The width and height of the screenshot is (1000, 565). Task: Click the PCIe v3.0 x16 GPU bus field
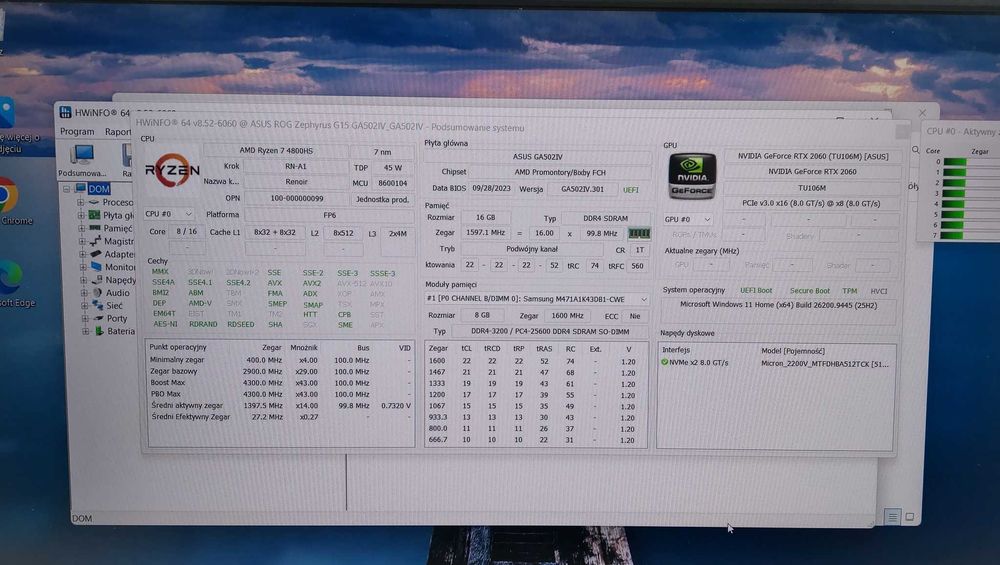click(x=811, y=203)
